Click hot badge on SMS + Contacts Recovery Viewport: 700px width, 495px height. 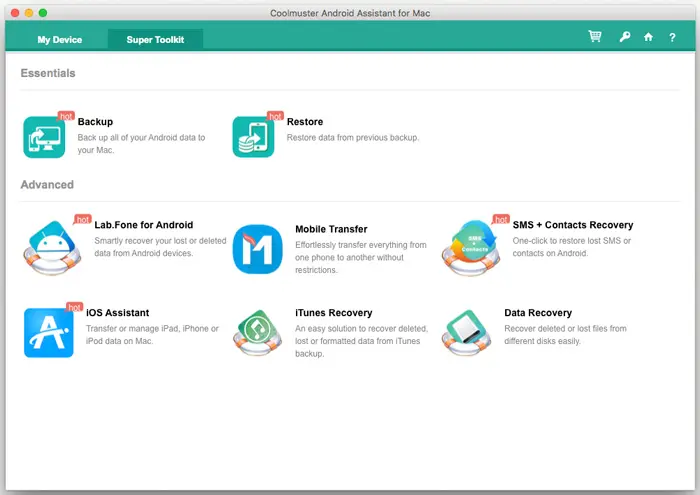point(501,219)
